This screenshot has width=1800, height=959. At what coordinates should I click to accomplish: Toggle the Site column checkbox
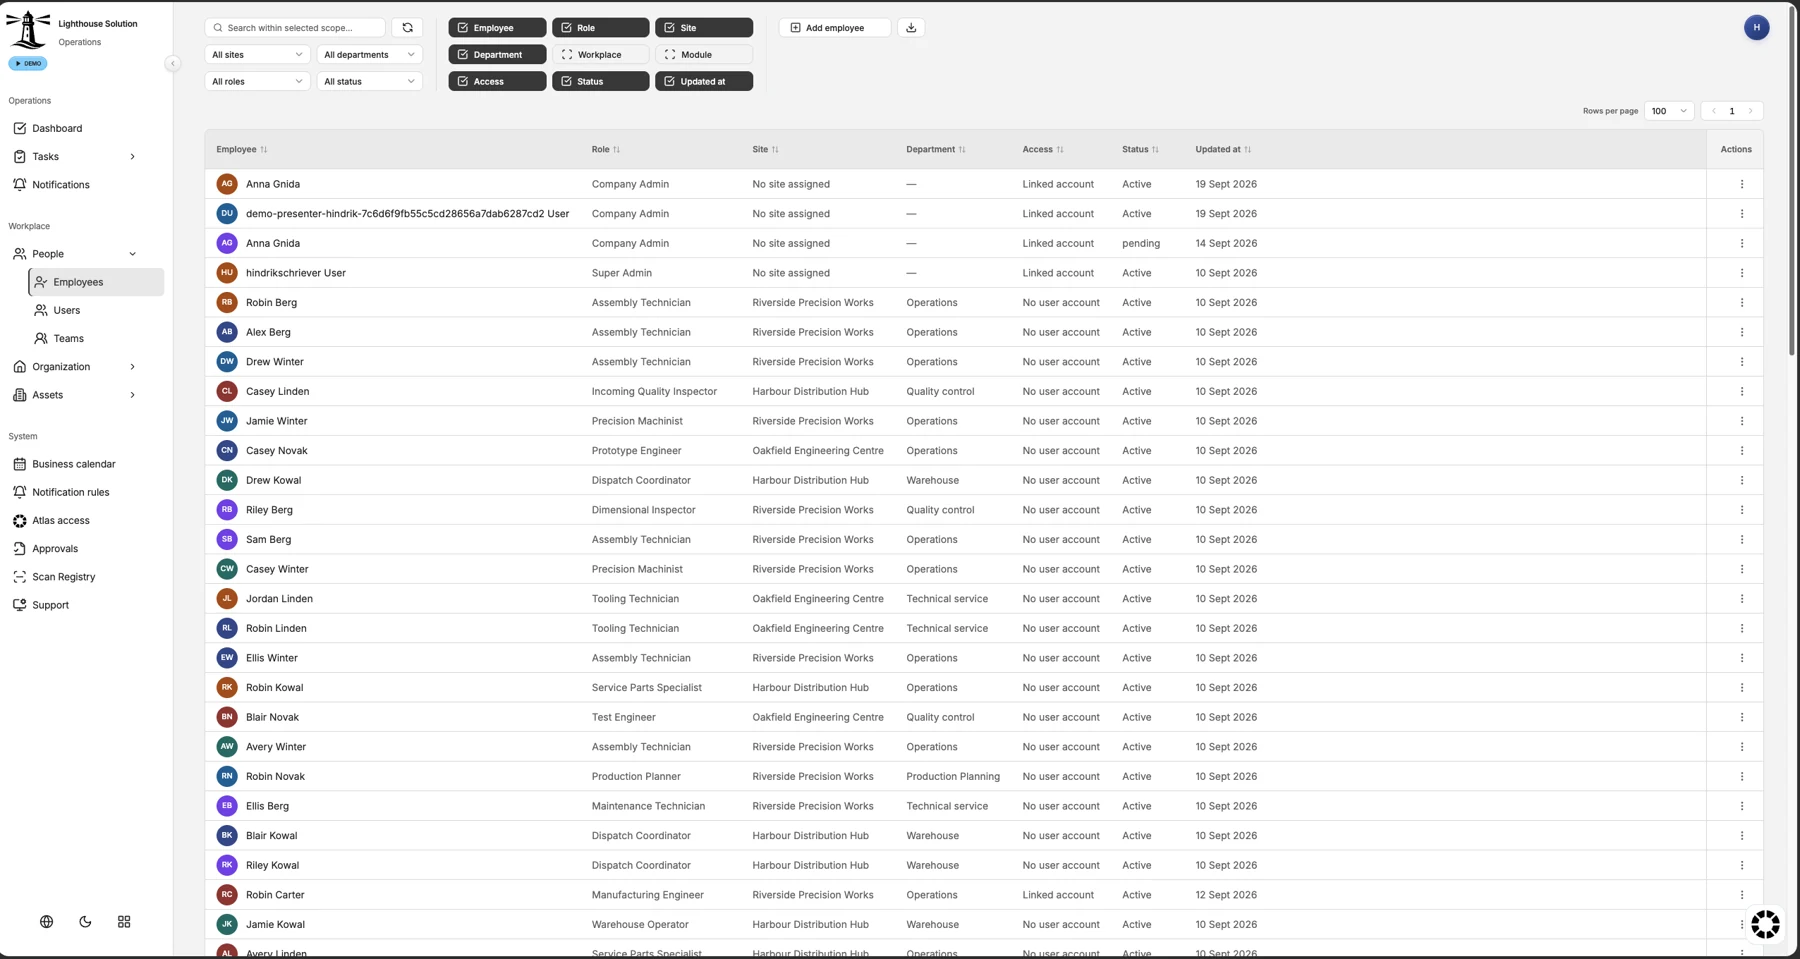click(x=704, y=28)
